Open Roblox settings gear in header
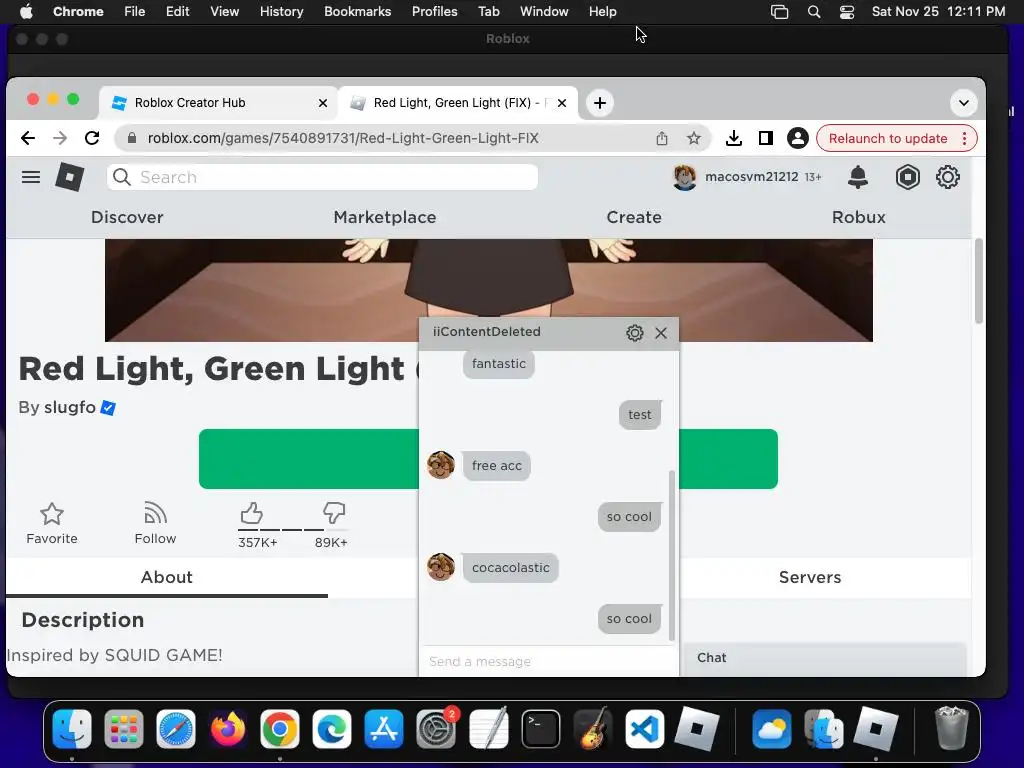The height and width of the screenshot is (768, 1024). coord(948,177)
